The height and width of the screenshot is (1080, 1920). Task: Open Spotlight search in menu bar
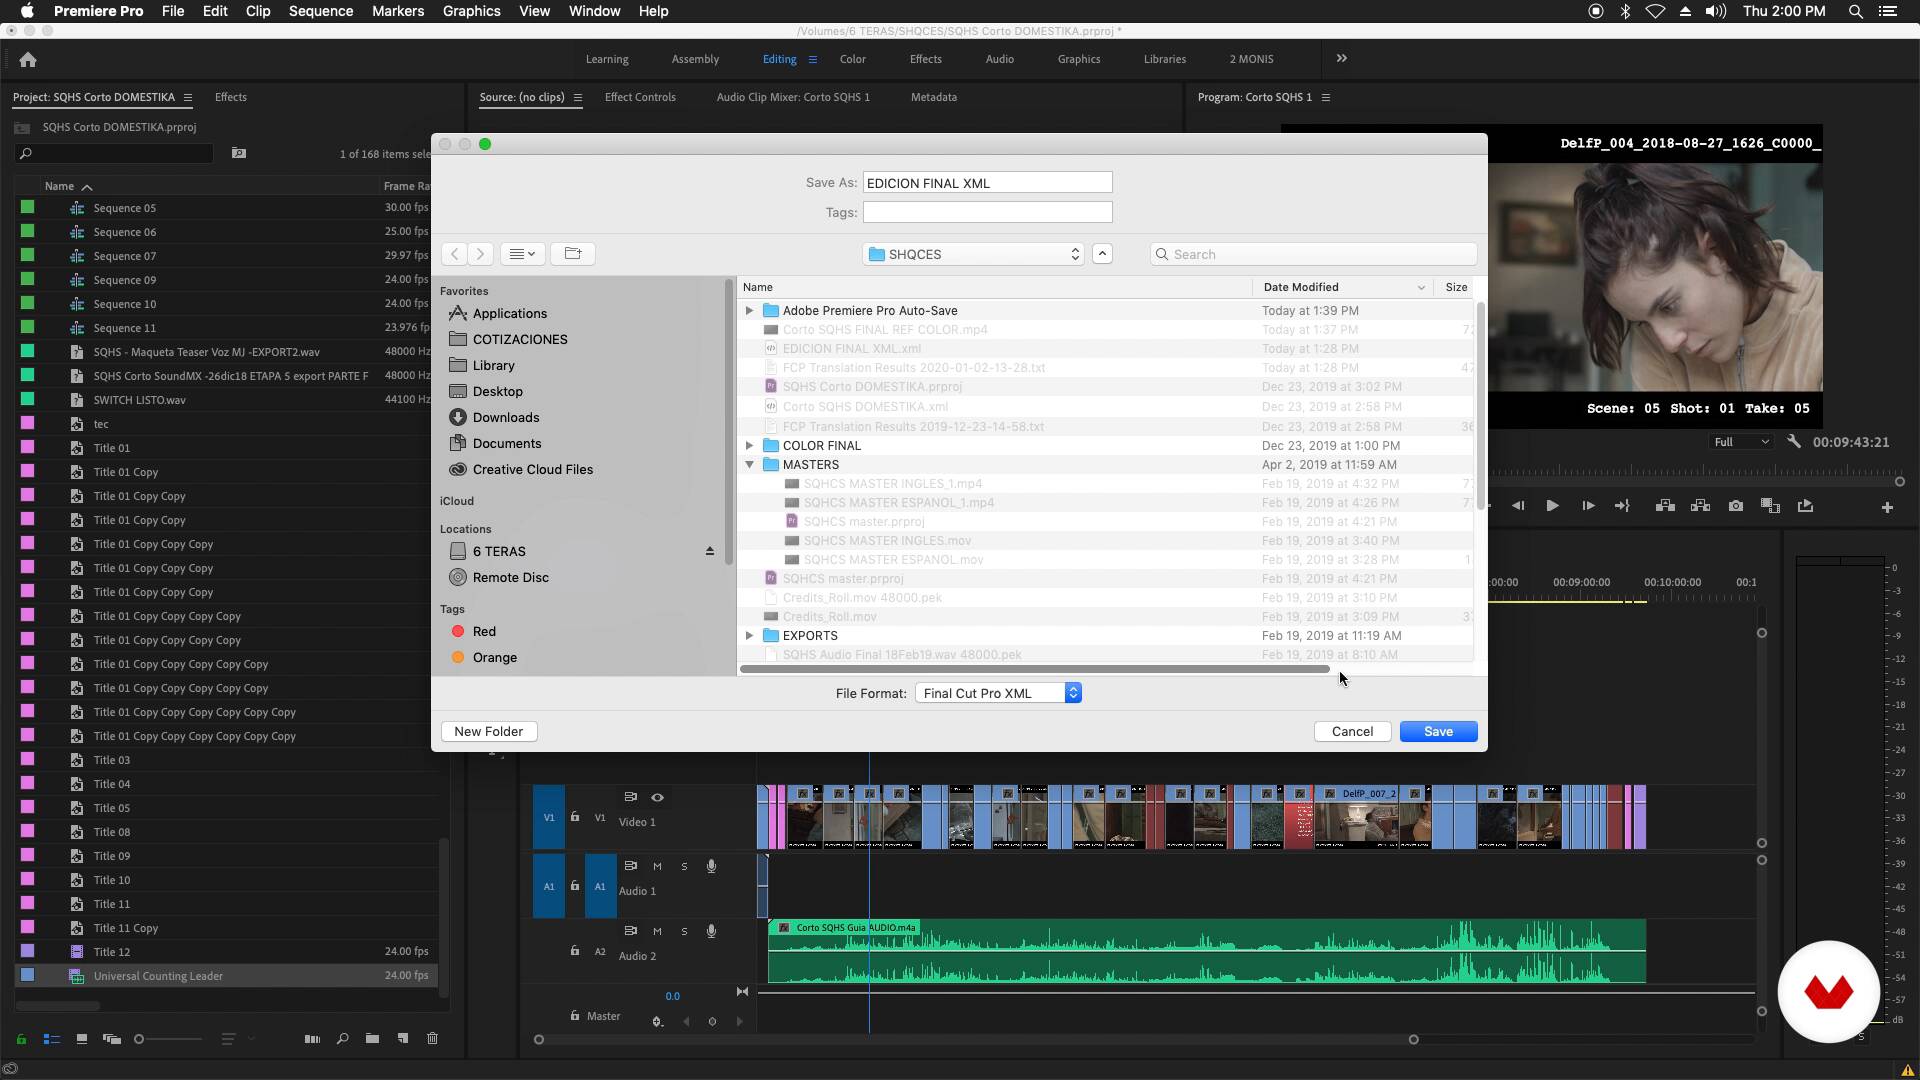[x=1855, y=11]
